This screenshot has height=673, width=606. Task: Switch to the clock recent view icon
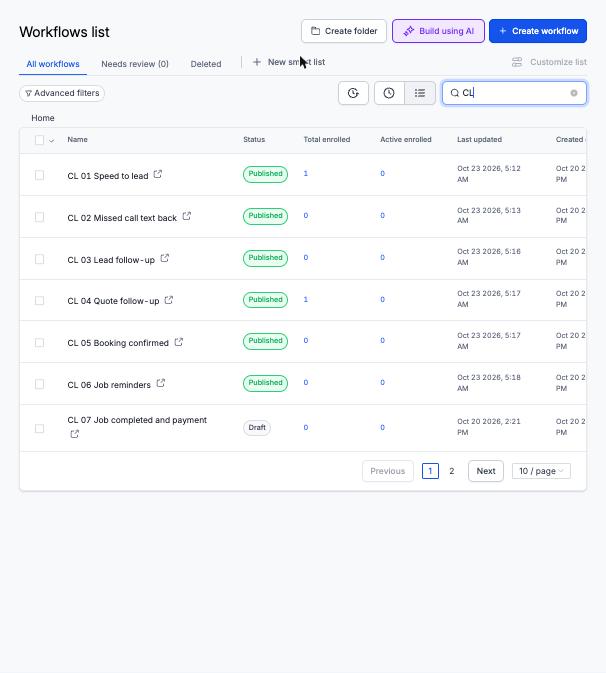click(x=389, y=93)
